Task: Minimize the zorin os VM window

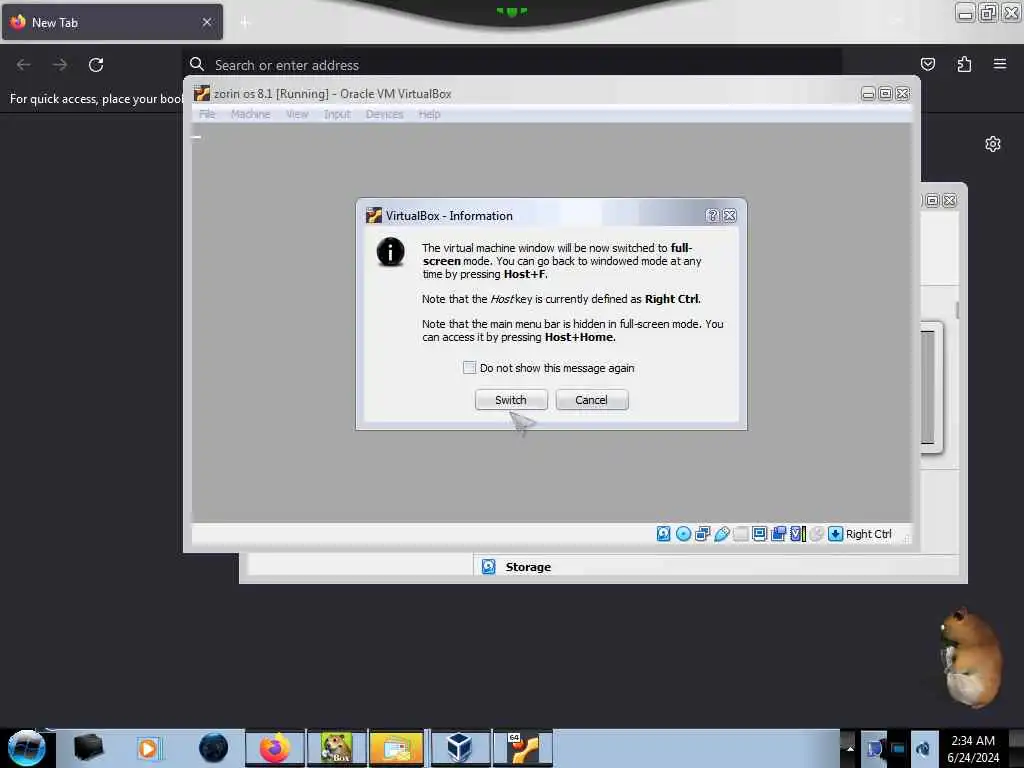Action: pyautogui.click(x=868, y=94)
